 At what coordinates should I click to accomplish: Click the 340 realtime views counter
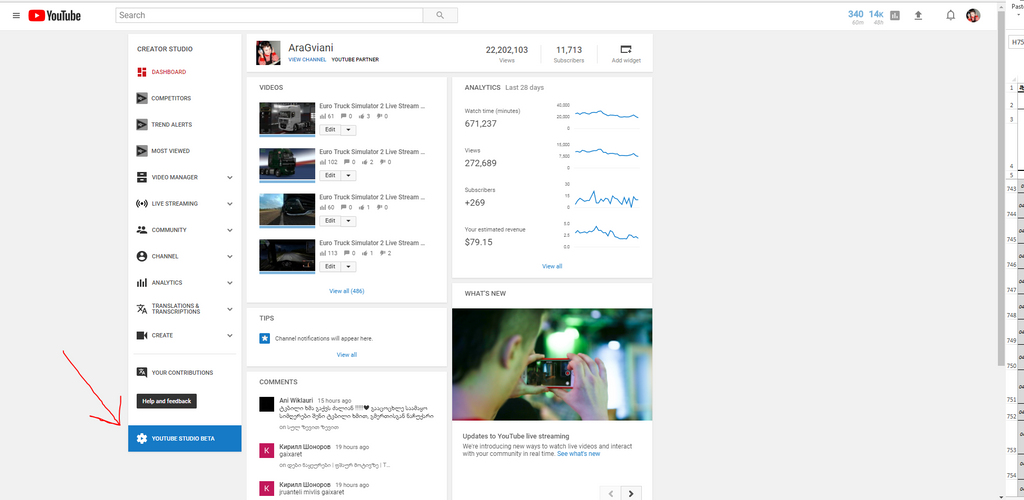point(856,14)
